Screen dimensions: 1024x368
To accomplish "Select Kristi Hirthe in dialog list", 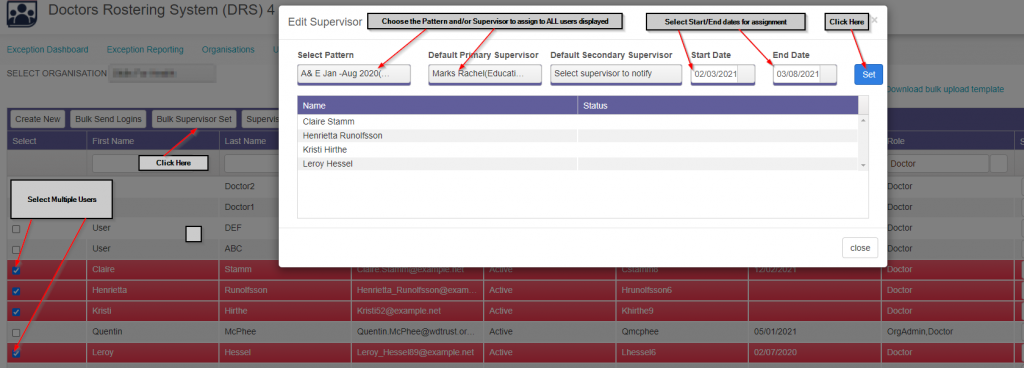I will [437, 149].
